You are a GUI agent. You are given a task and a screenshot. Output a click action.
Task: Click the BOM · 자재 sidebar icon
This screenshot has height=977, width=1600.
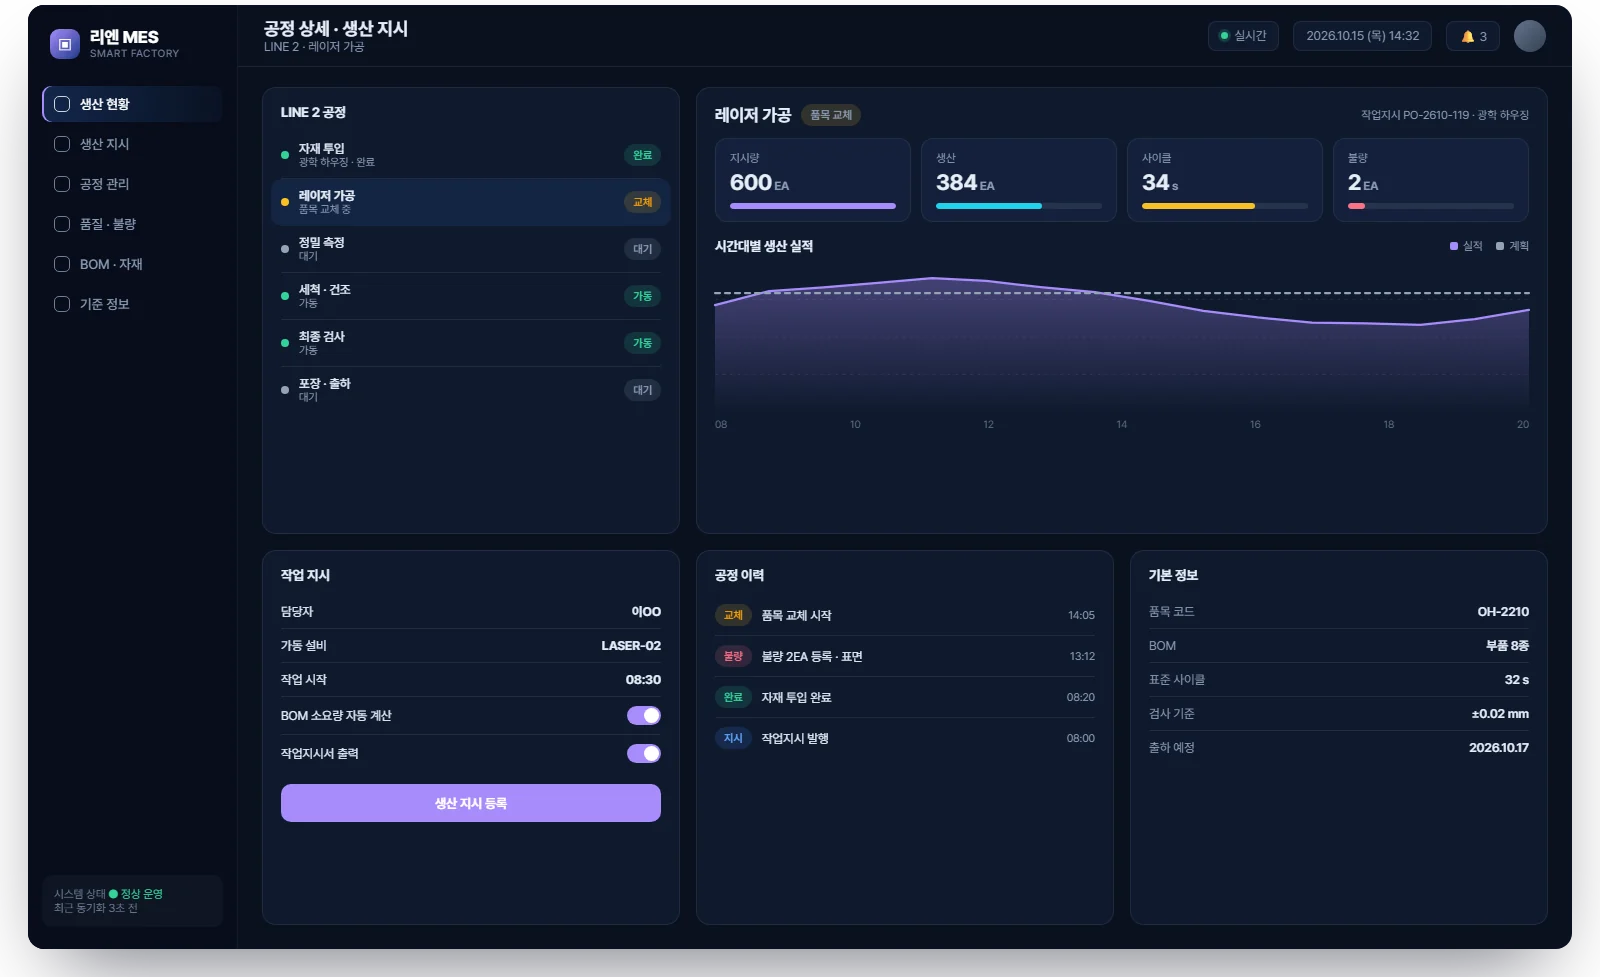(62, 264)
